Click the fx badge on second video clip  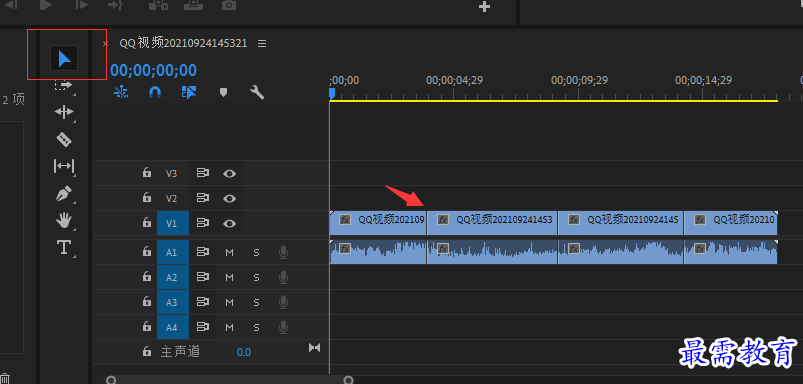(x=443, y=220)
